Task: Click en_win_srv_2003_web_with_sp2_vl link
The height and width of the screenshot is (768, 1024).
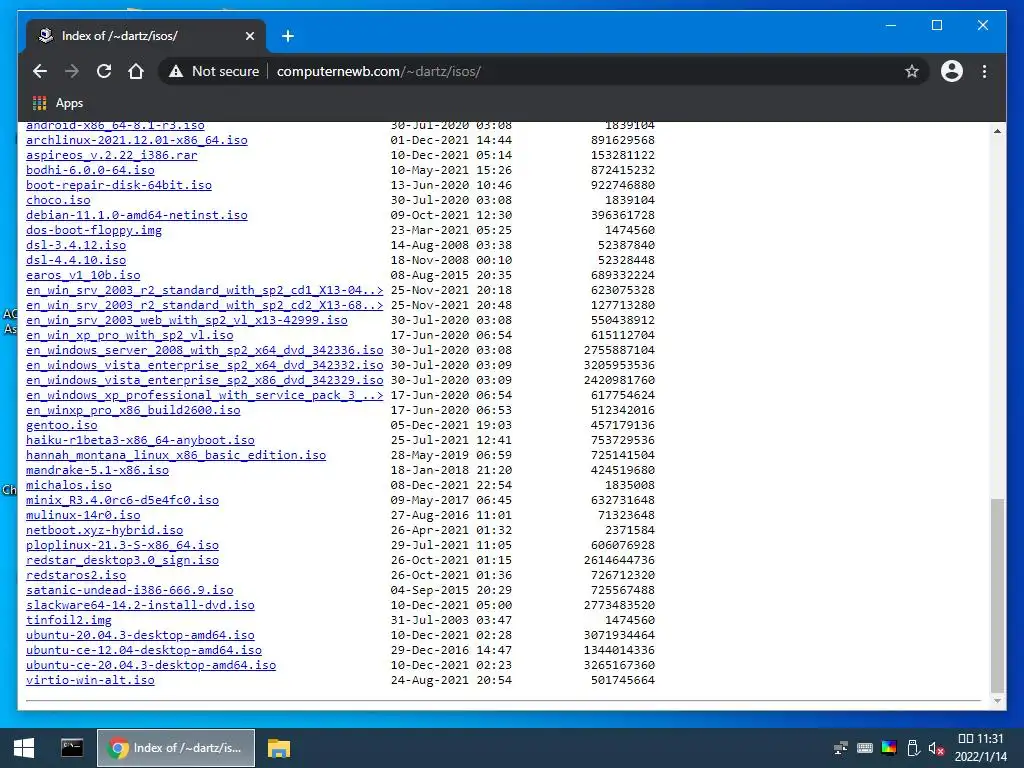Action: (x=187, y=320)
